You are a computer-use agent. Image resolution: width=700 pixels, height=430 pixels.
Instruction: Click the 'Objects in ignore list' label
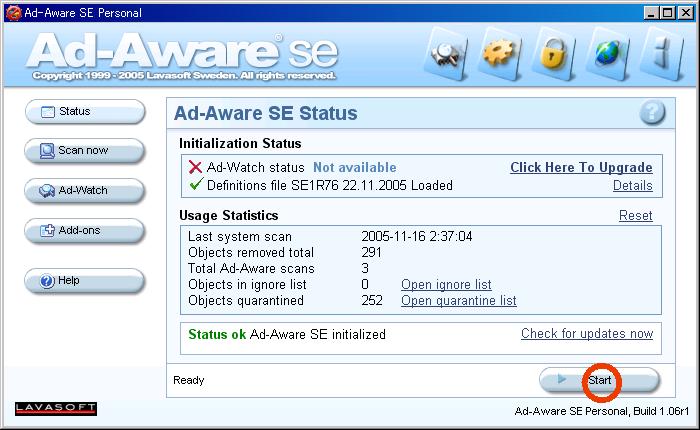tap(247, 284)
